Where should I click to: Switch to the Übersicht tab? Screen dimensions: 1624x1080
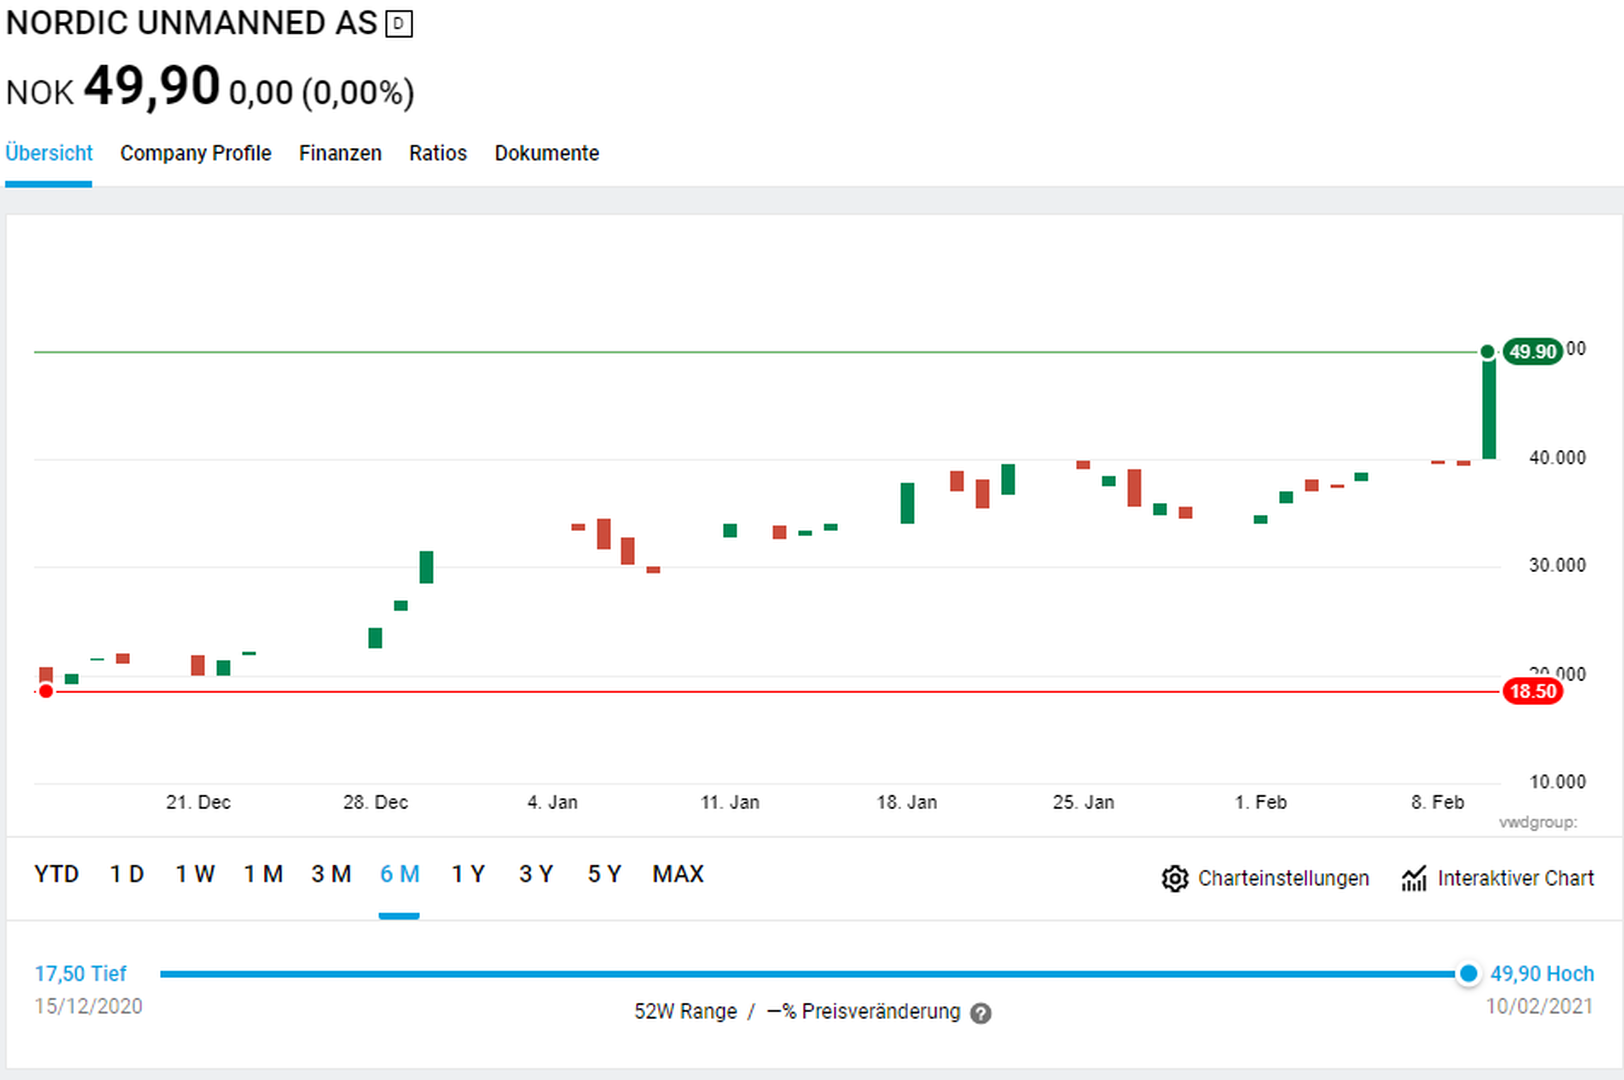(49, 153)
